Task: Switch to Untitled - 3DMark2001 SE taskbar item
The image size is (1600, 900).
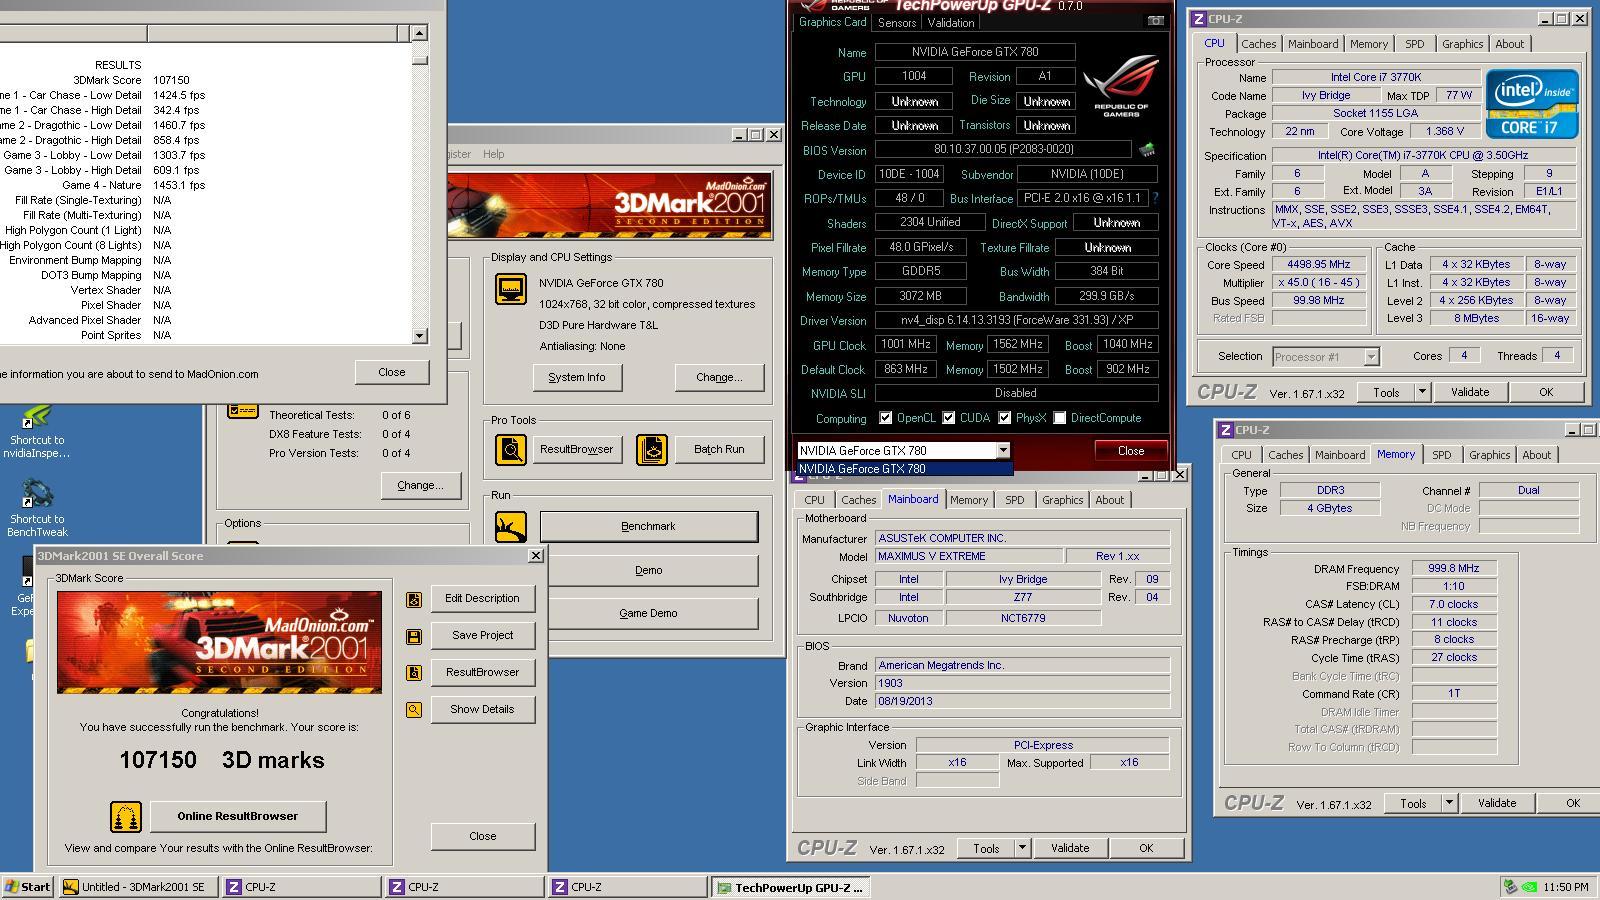Action: (x=138, y=887)
